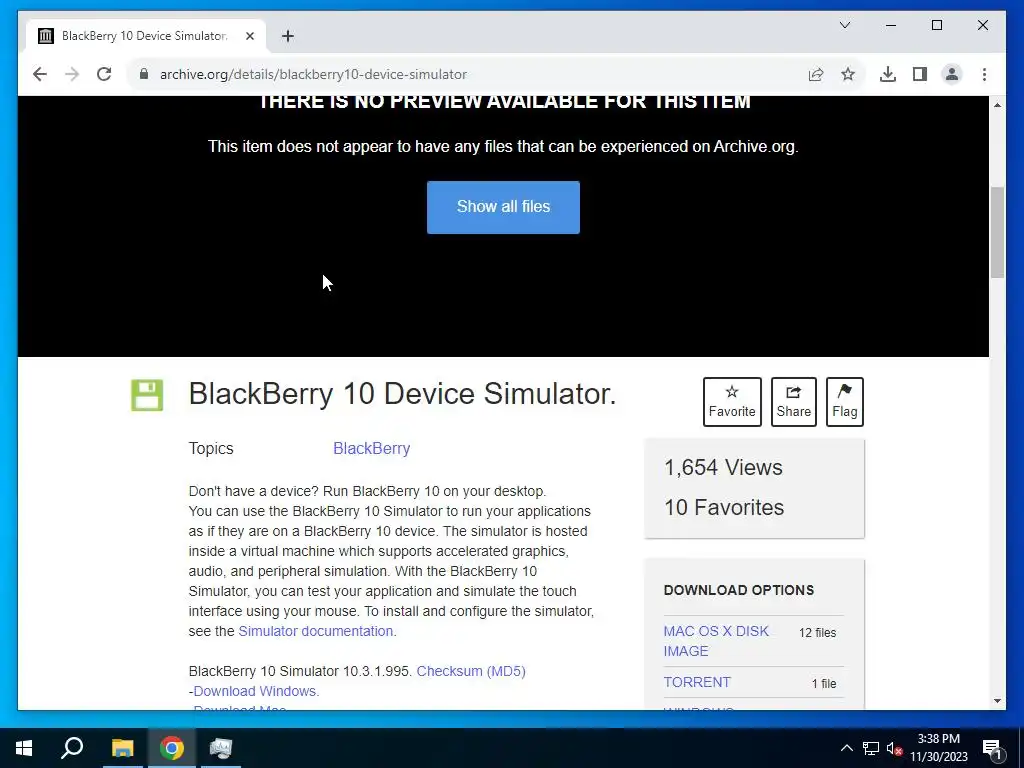
Task: Open TORRENT download option
Action: (x=697, y=682)
